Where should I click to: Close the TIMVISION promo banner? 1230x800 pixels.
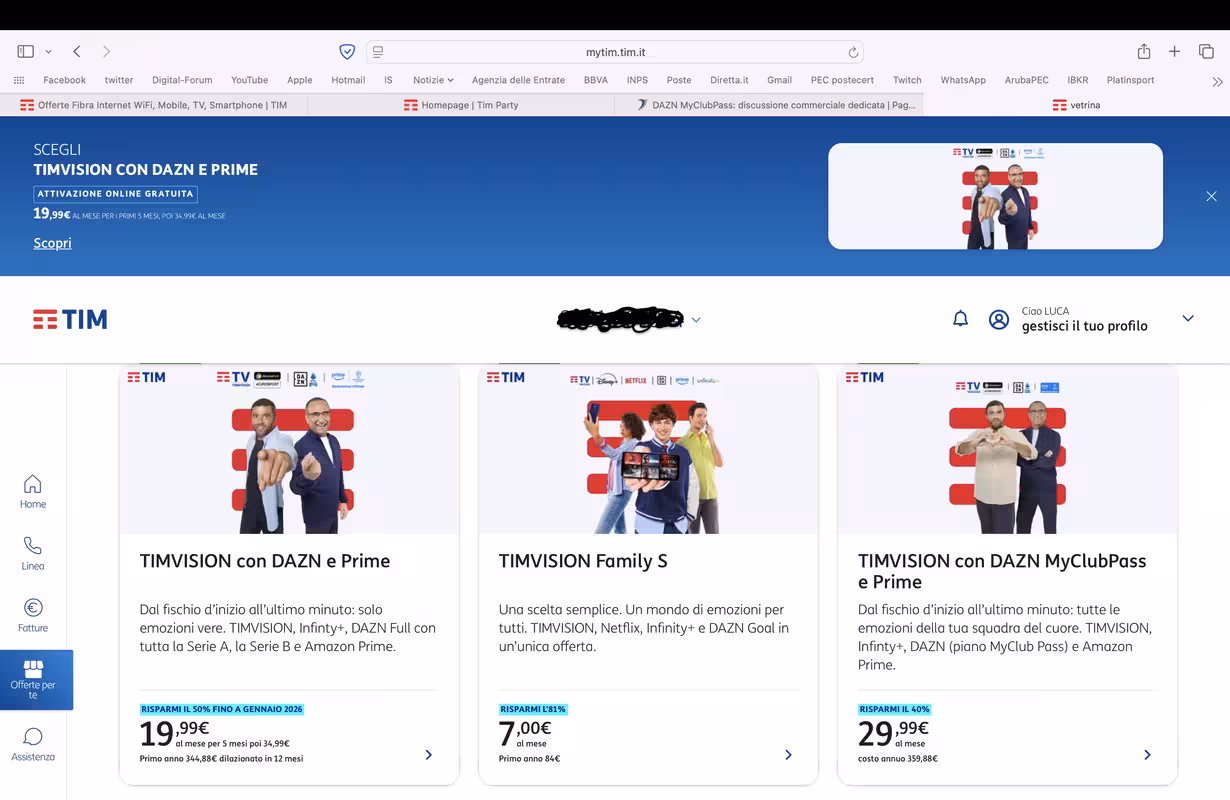[1211, 196]
